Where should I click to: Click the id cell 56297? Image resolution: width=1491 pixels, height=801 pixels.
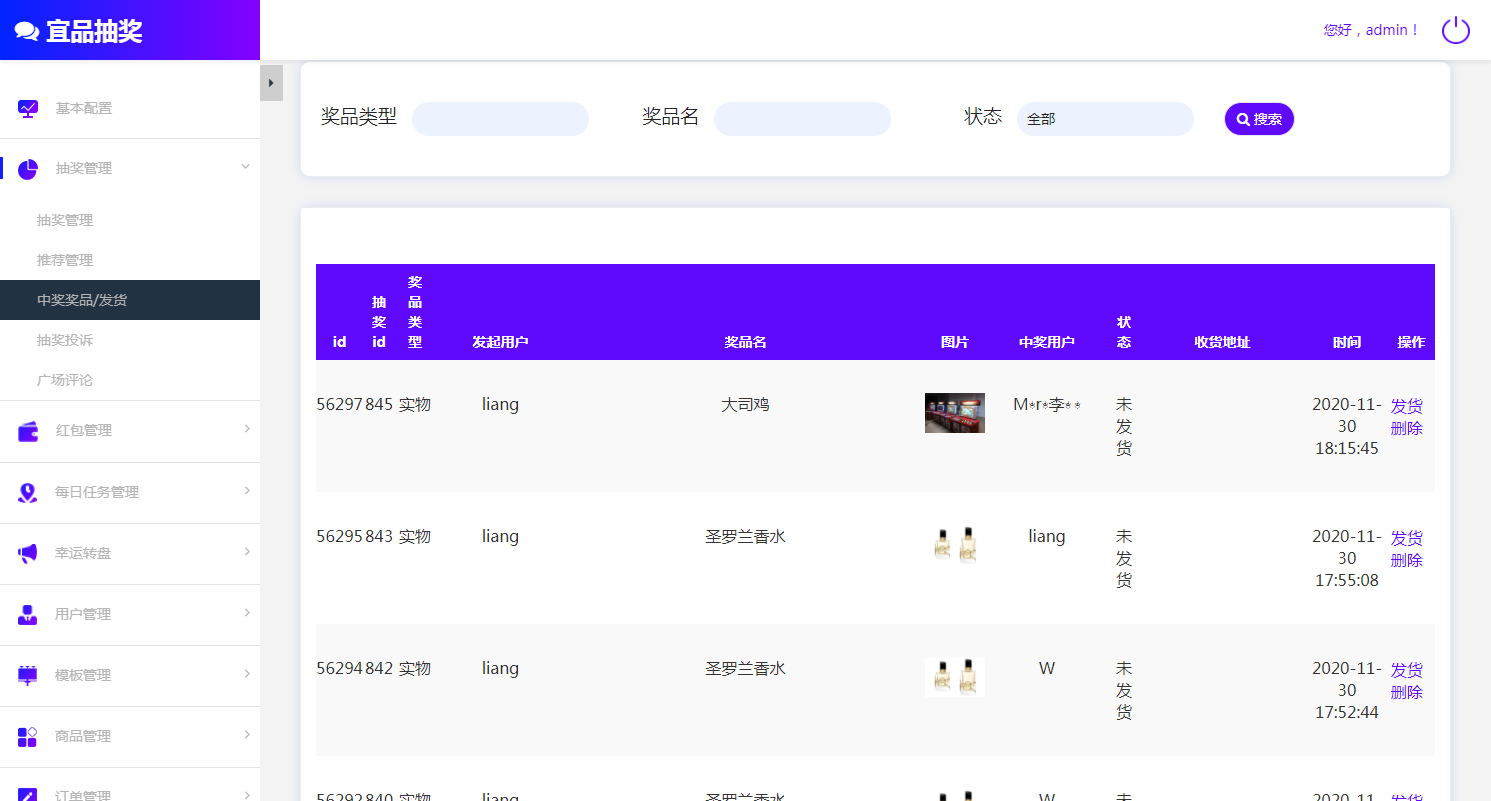coord(339,405)
